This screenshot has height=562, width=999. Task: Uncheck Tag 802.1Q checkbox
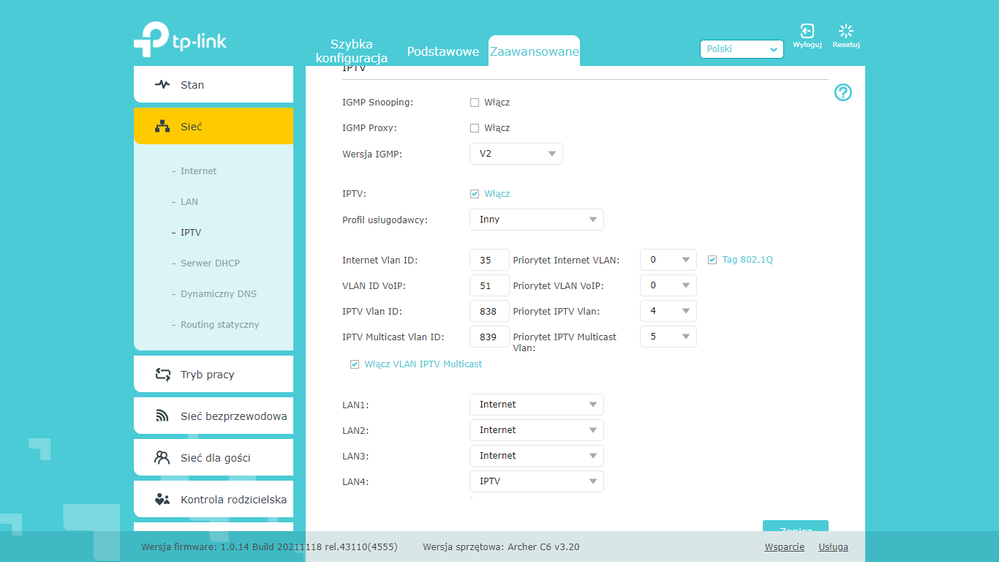click(712, 260)
